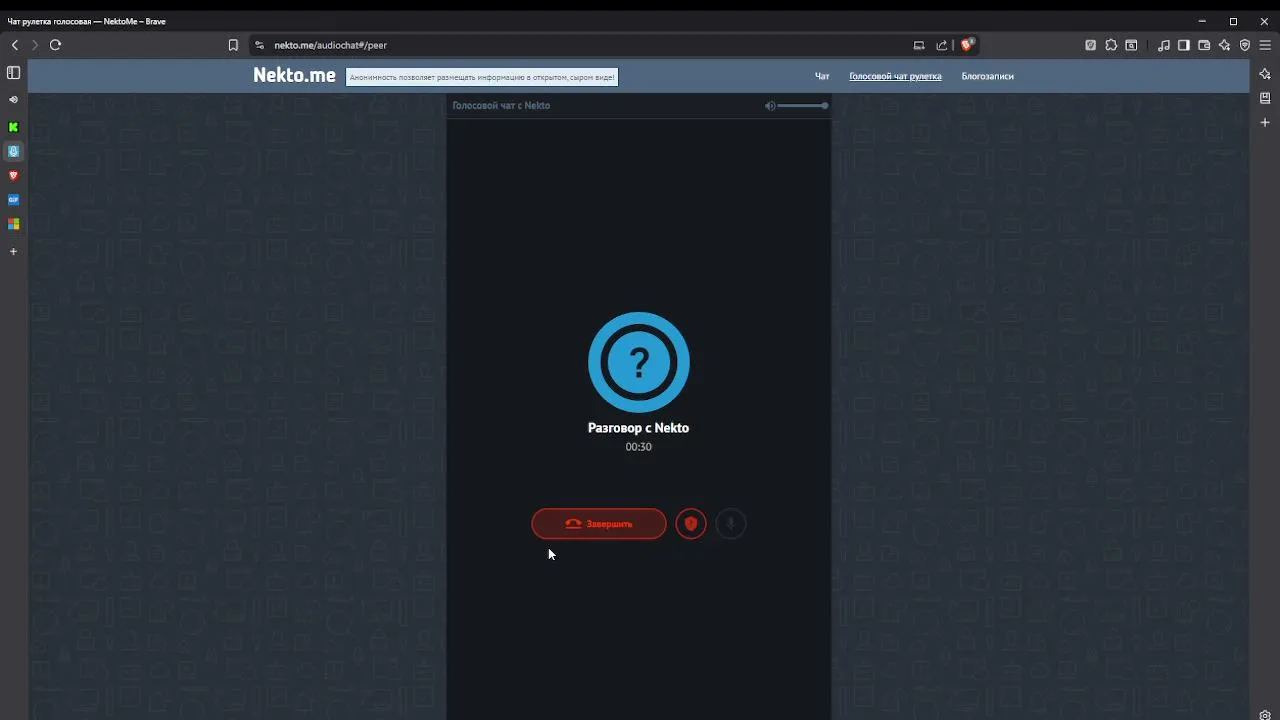The width and height of the screenshot is (1280, 720).
Task: Toggle vertical tabs panel icon
Action: point(13,73)
